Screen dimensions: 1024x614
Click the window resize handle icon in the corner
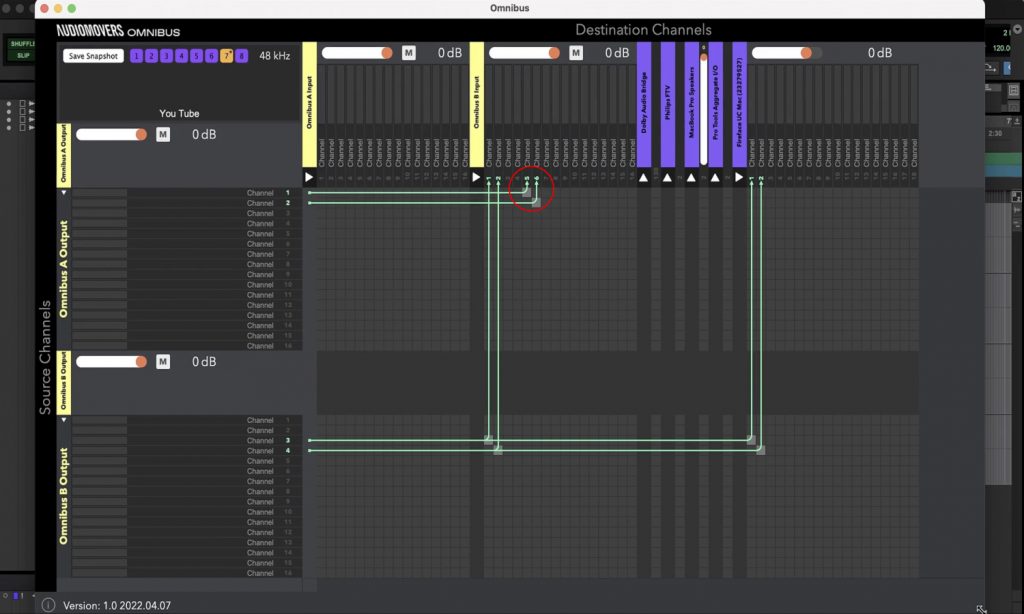coord(981,609)
